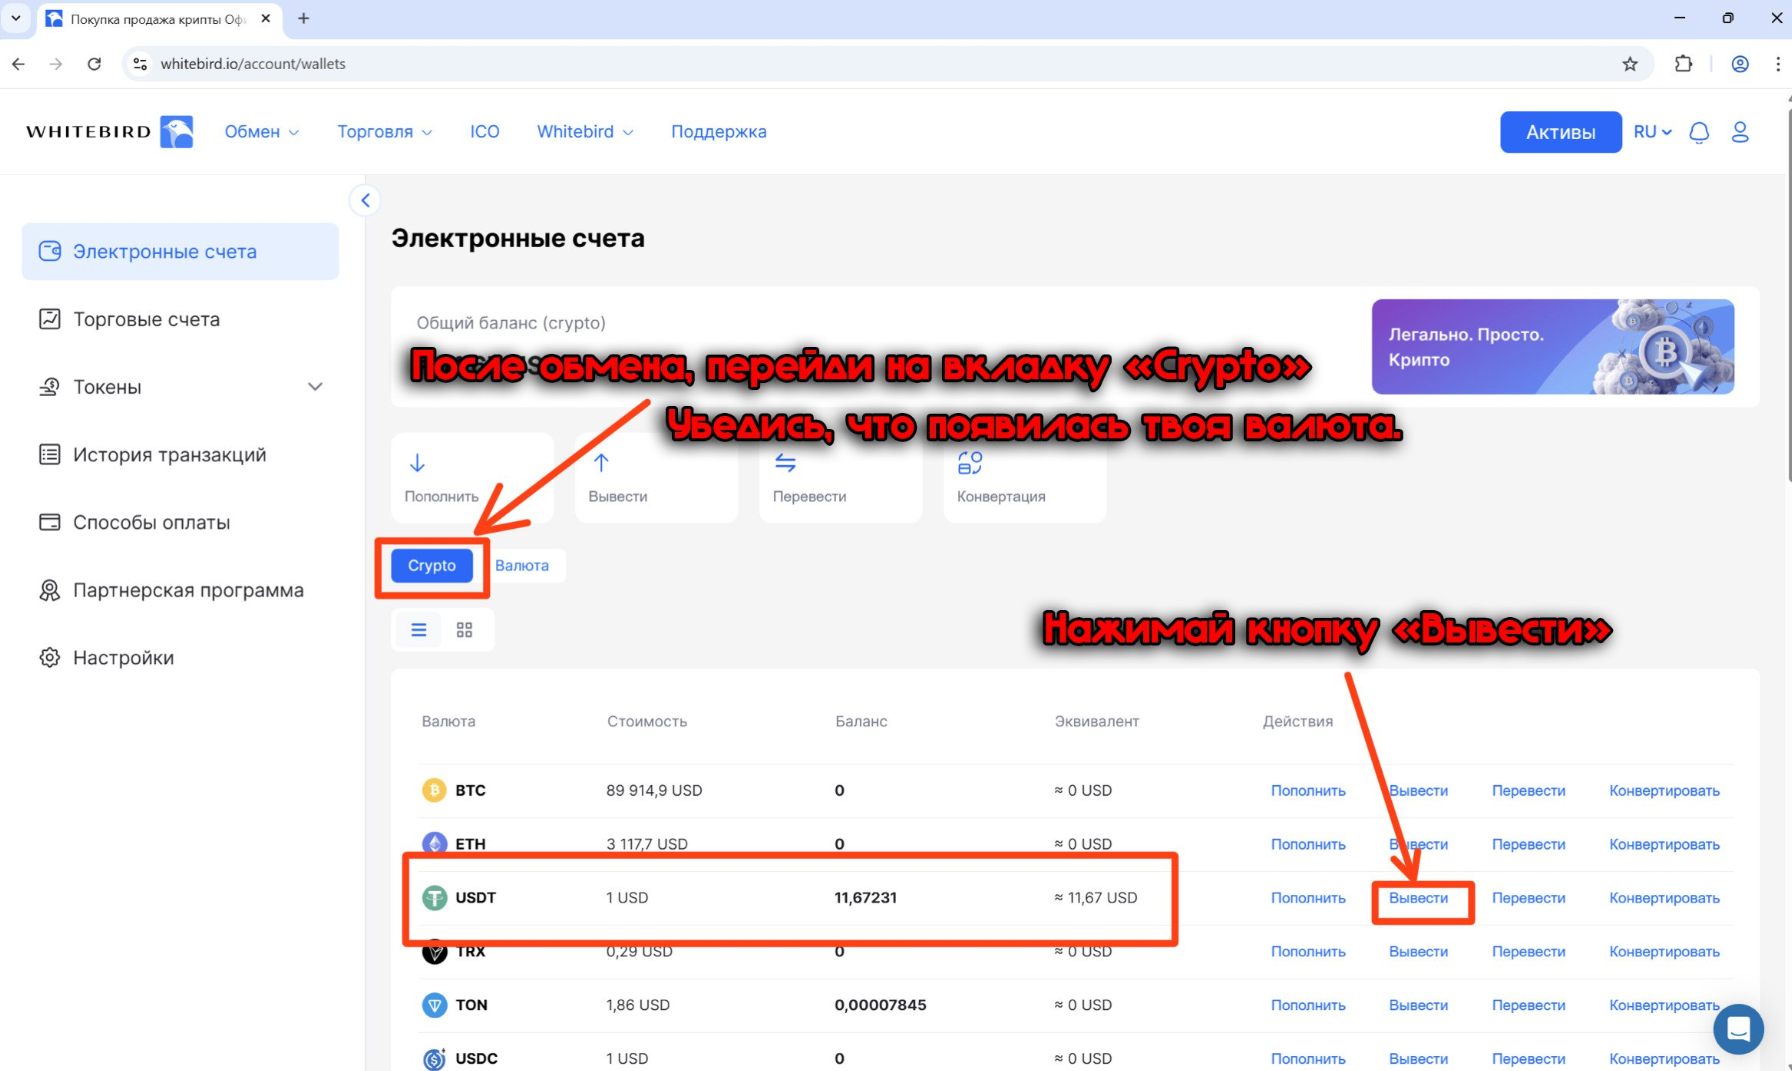Click Пополнить in the USDC row
1792x1071 pixels.
[1308, 1058]
